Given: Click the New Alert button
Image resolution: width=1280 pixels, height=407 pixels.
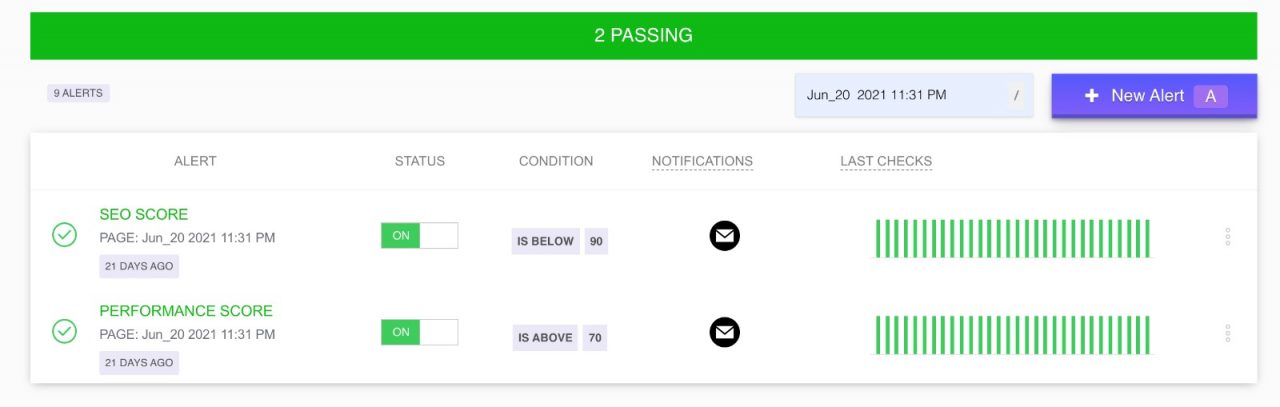Looking at the screenshot, I should (x=1154, y=96).
